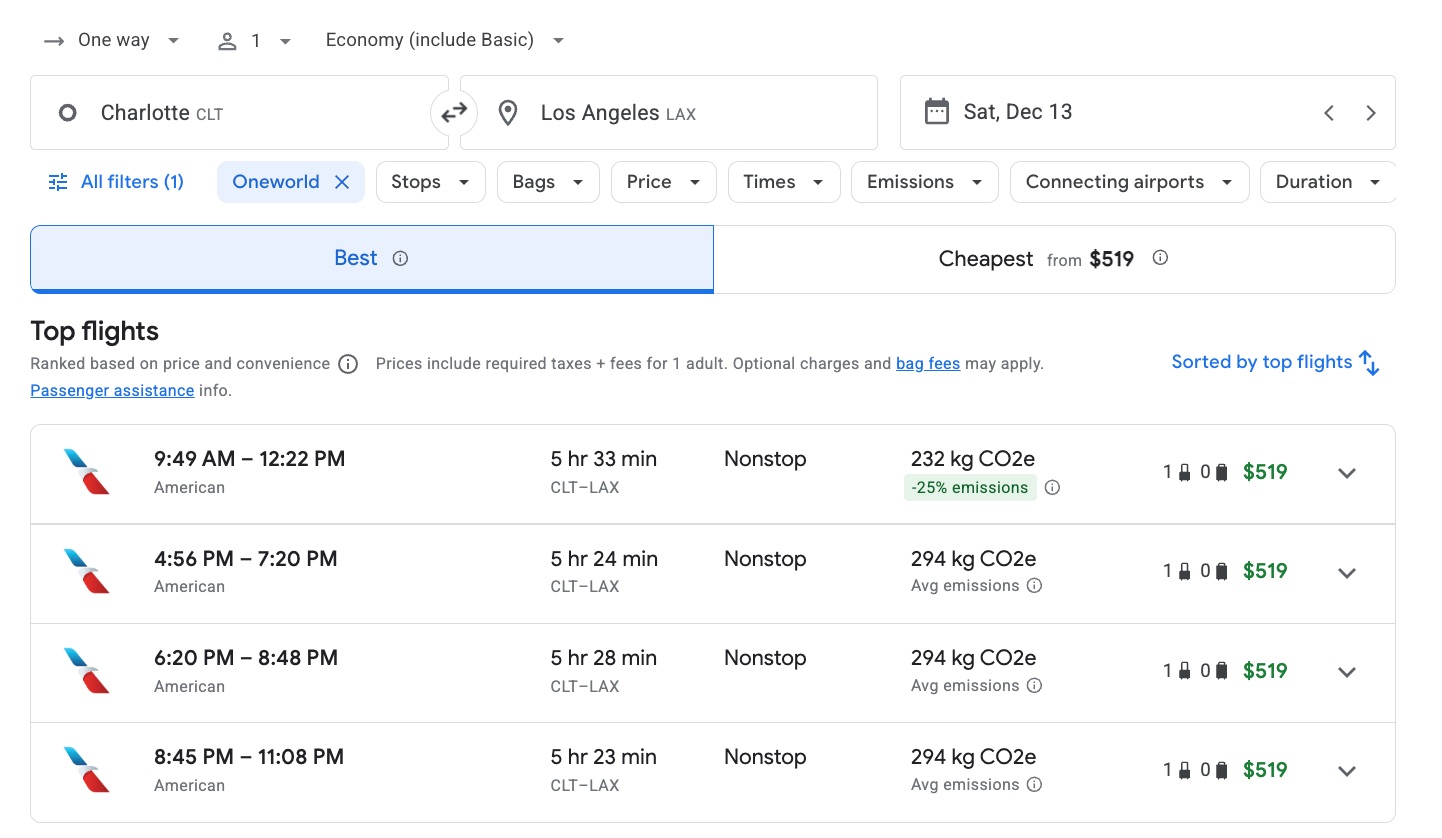Viewport: 1442px width, 838px height.
Task: Click the Avg emissions info icon on second flight
Action: [1035, 586]
